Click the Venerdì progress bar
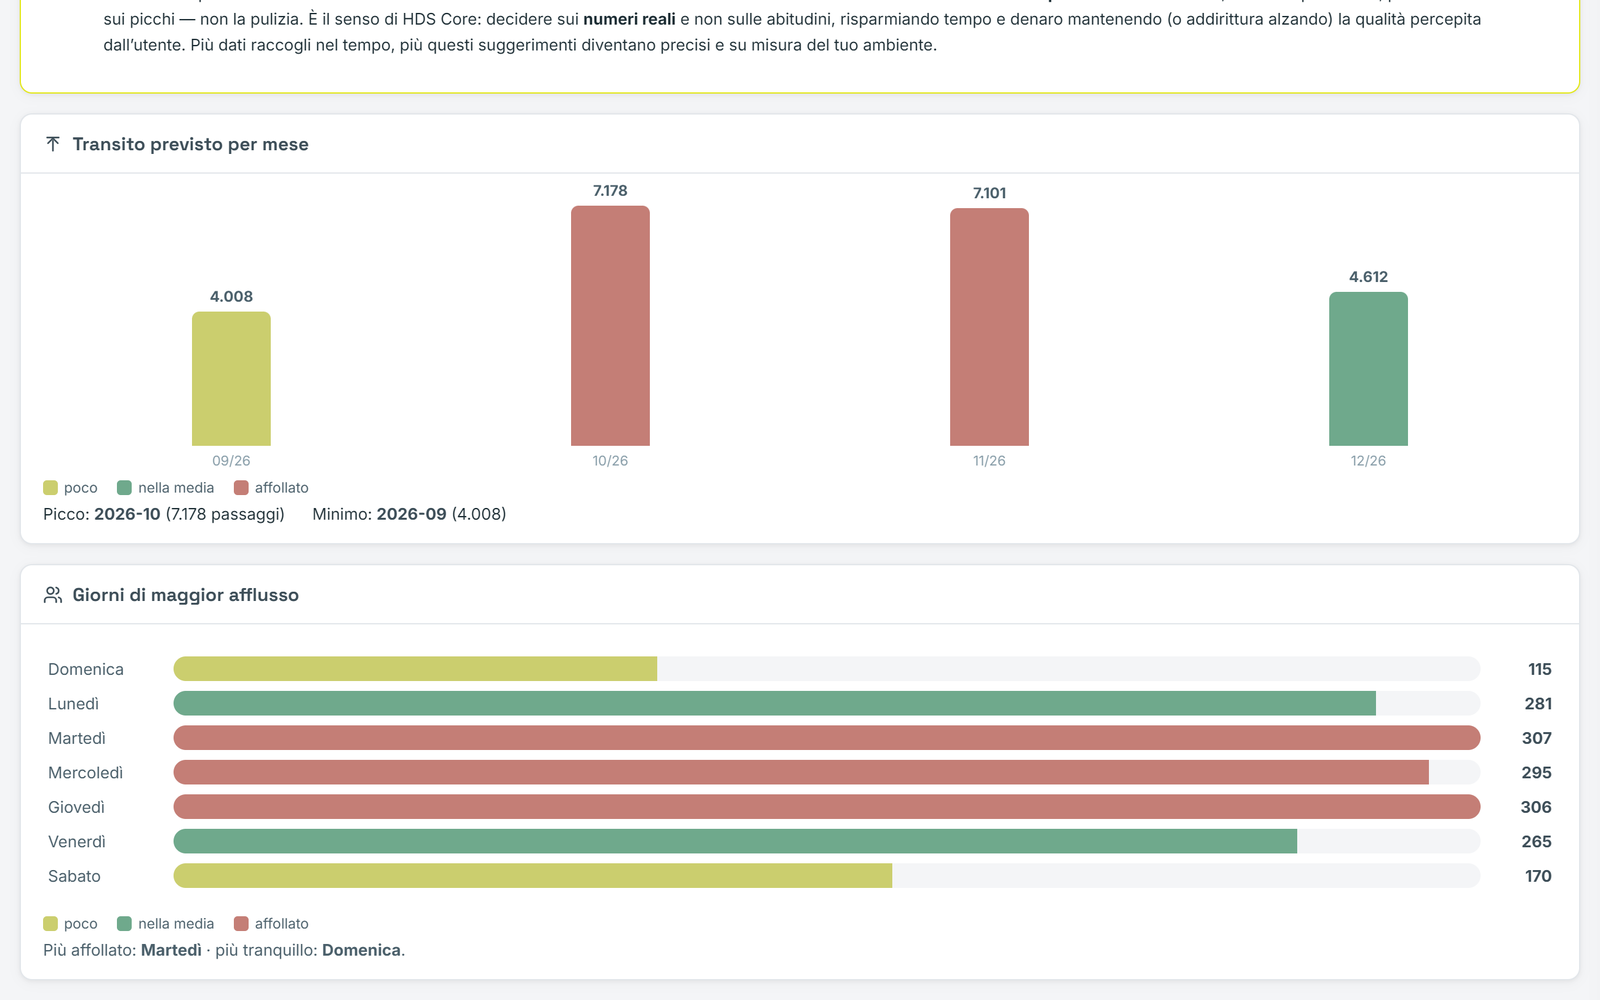 [x=827, y=841]
